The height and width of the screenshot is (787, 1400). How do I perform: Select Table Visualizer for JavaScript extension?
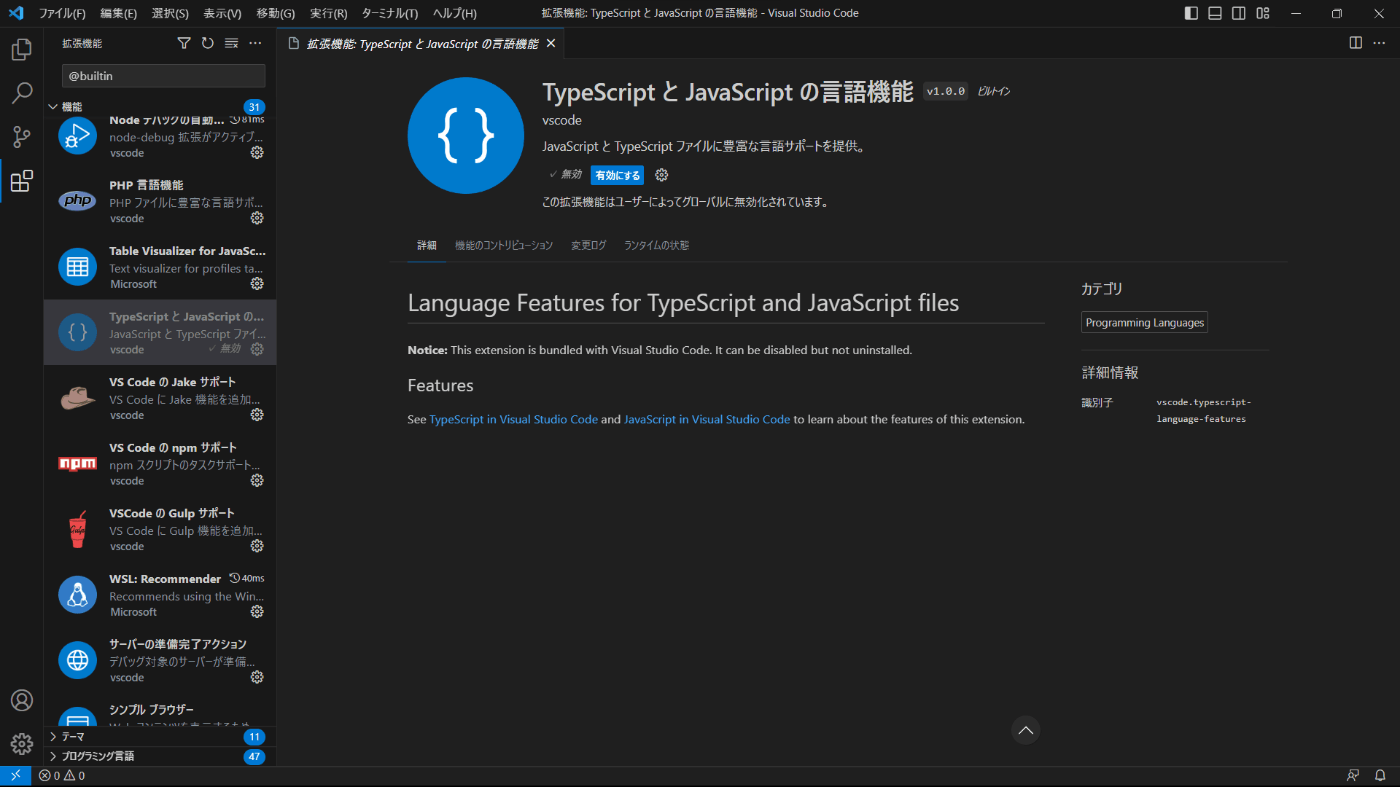(160, 267)
